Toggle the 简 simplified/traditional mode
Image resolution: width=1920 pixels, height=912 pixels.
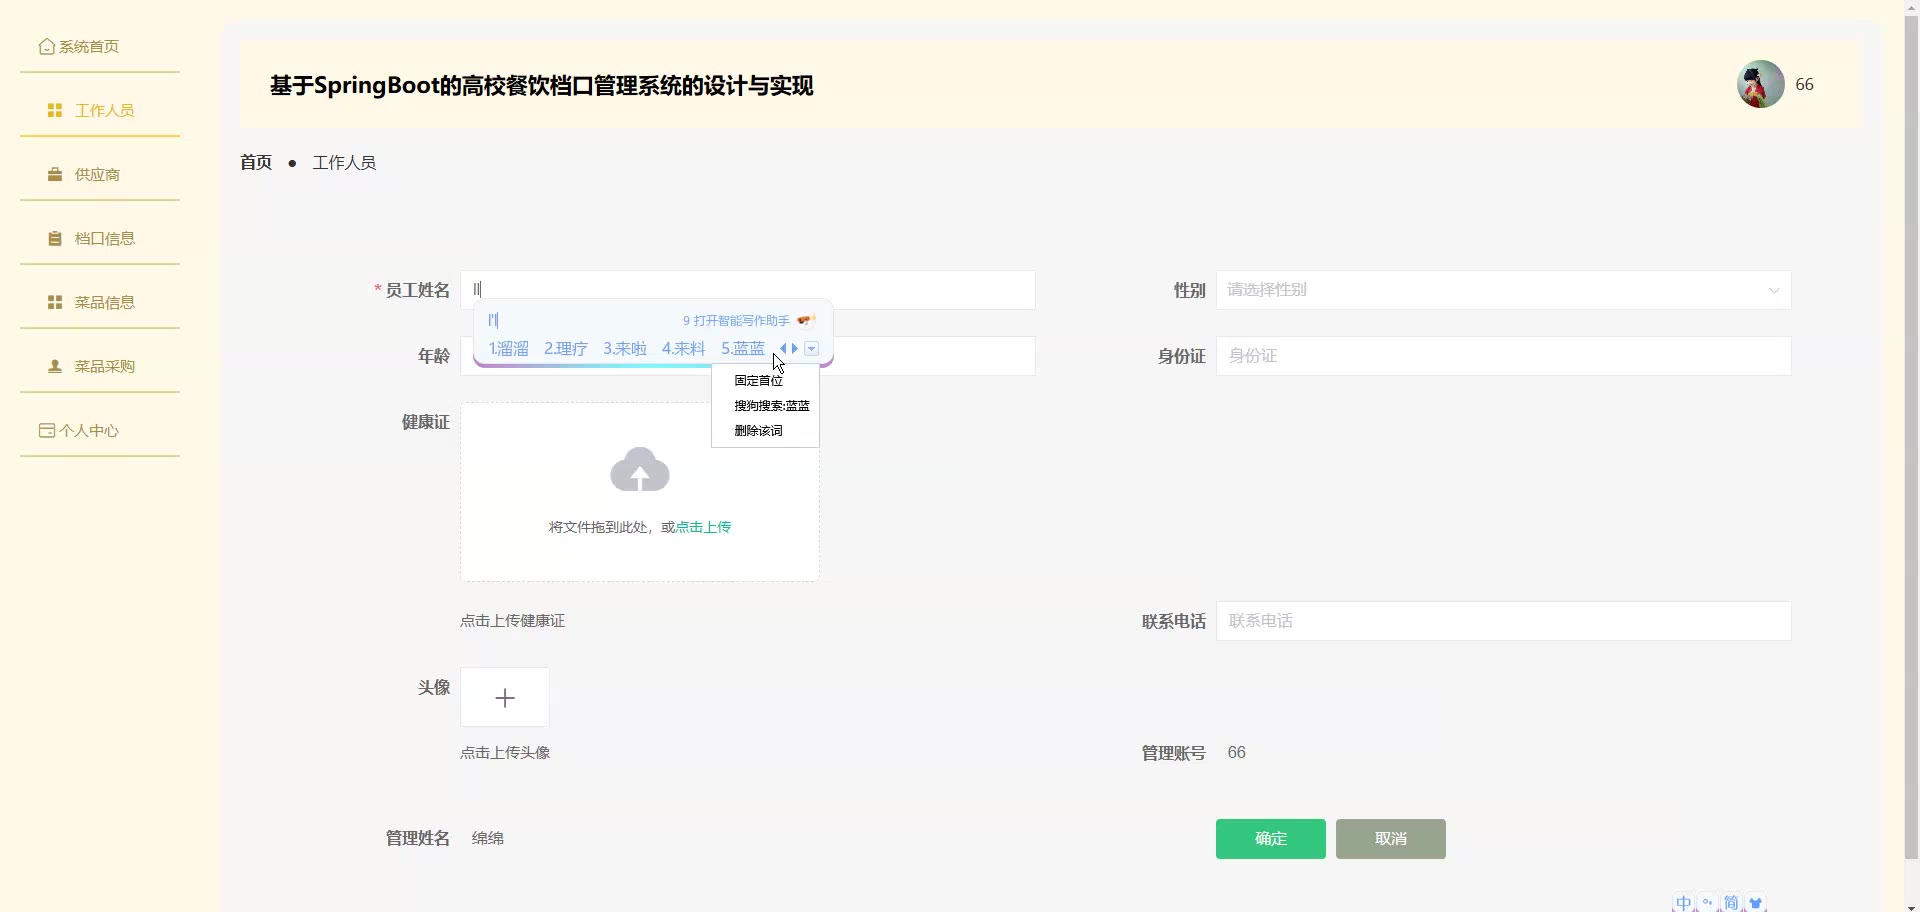1731,903
